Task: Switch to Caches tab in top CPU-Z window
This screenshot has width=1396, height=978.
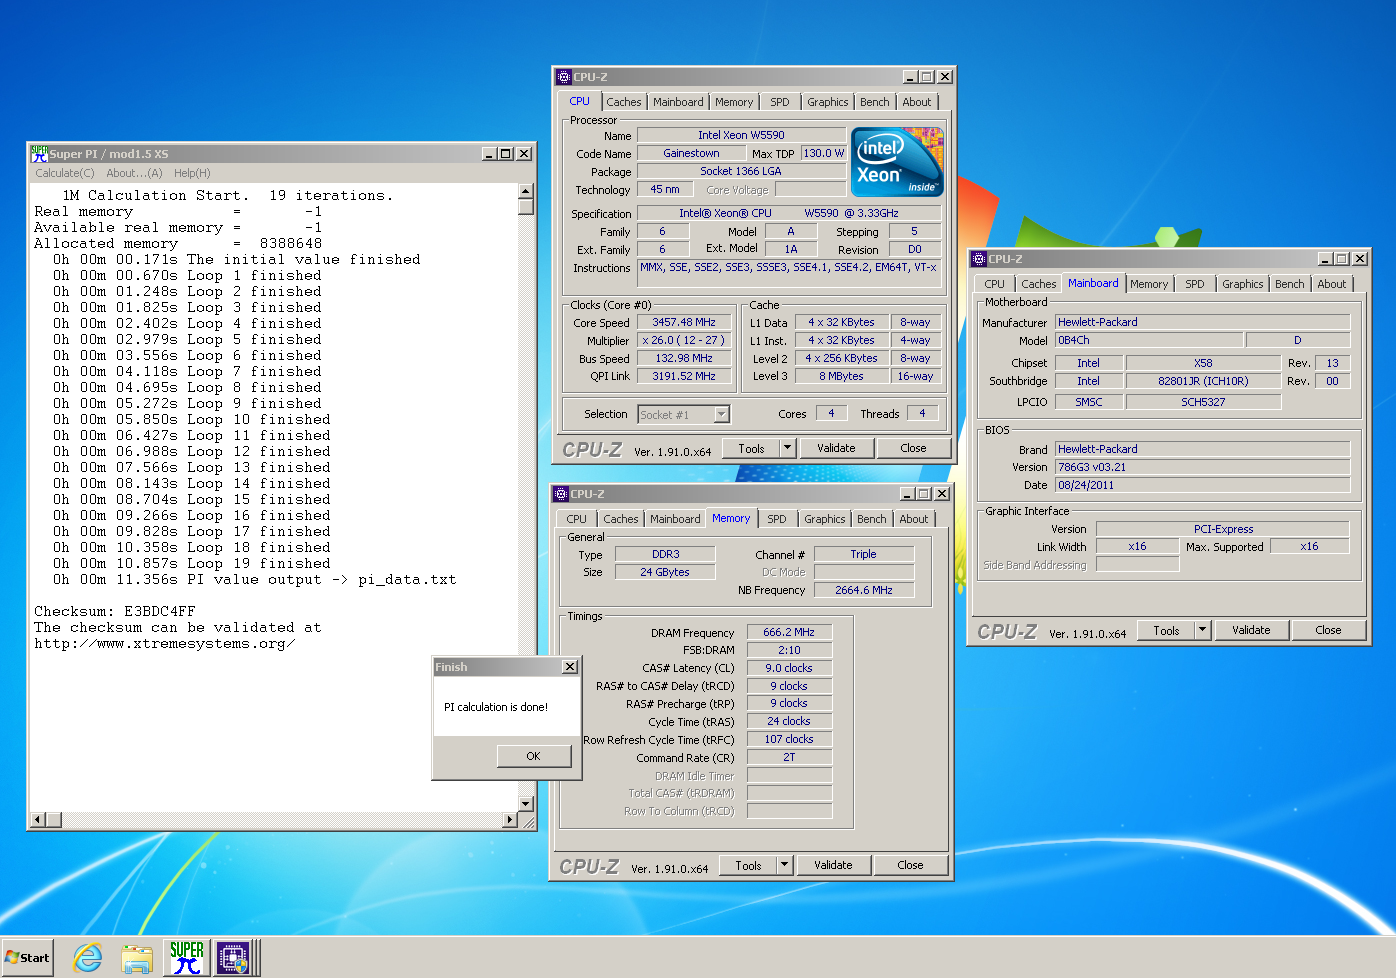Action: pyautogui.click(x=624, y=102)
